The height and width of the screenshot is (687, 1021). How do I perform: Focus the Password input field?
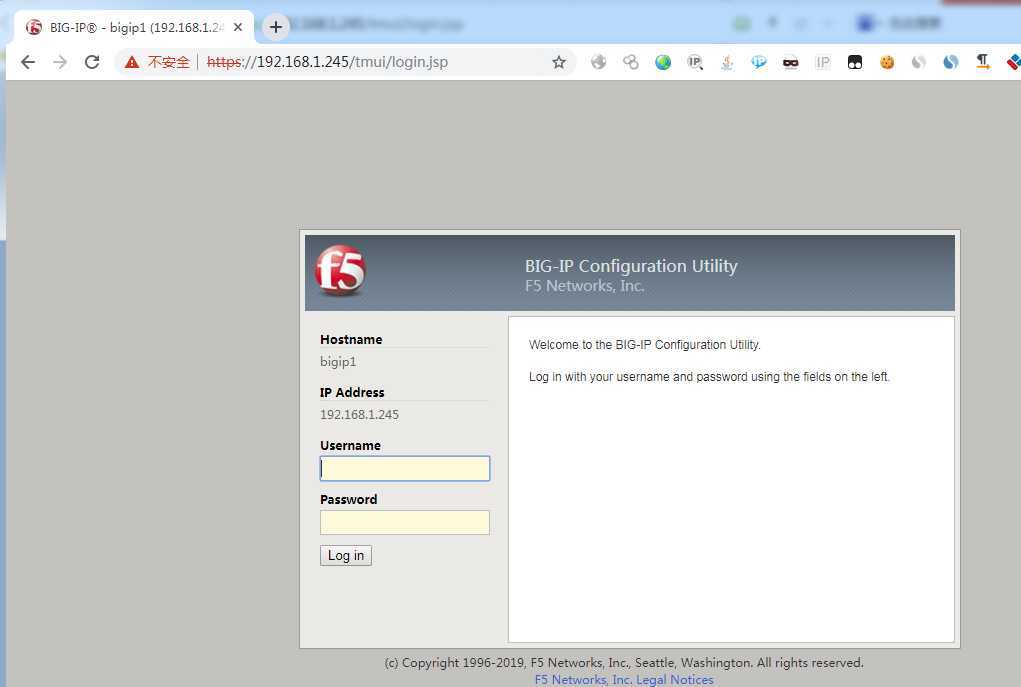[405, 522]
